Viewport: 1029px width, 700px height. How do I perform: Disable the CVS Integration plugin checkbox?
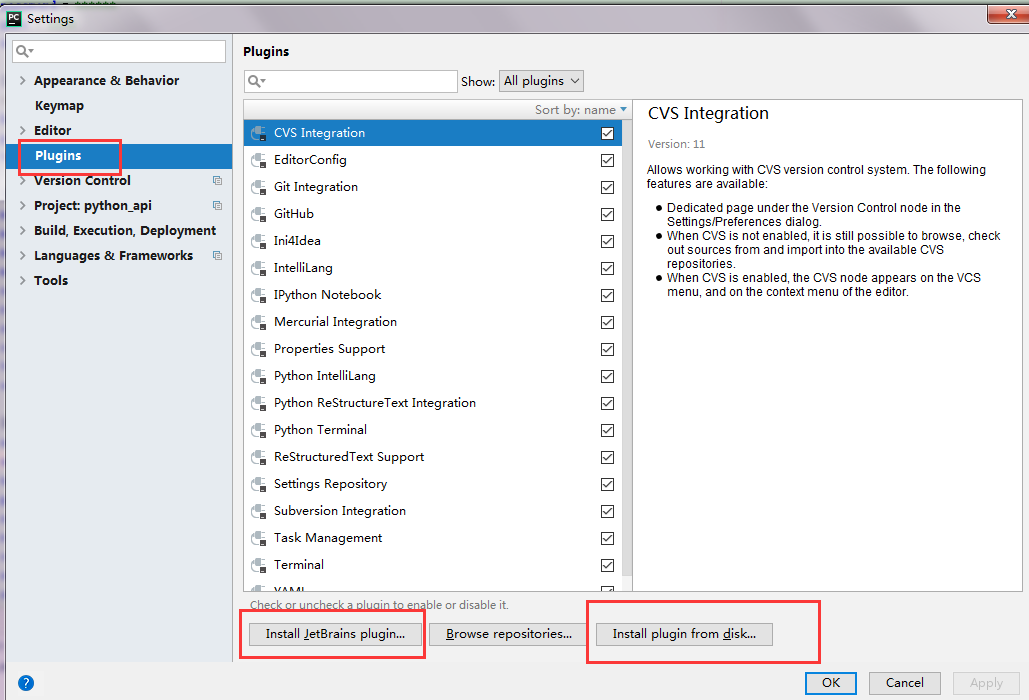coord(607,133)
